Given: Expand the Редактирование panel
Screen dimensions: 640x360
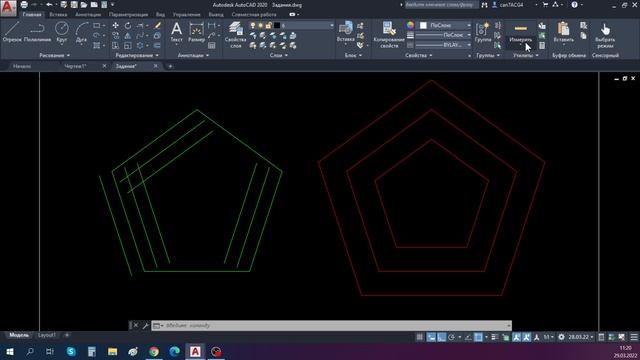Looking at the screenshot, I should 137,55.
